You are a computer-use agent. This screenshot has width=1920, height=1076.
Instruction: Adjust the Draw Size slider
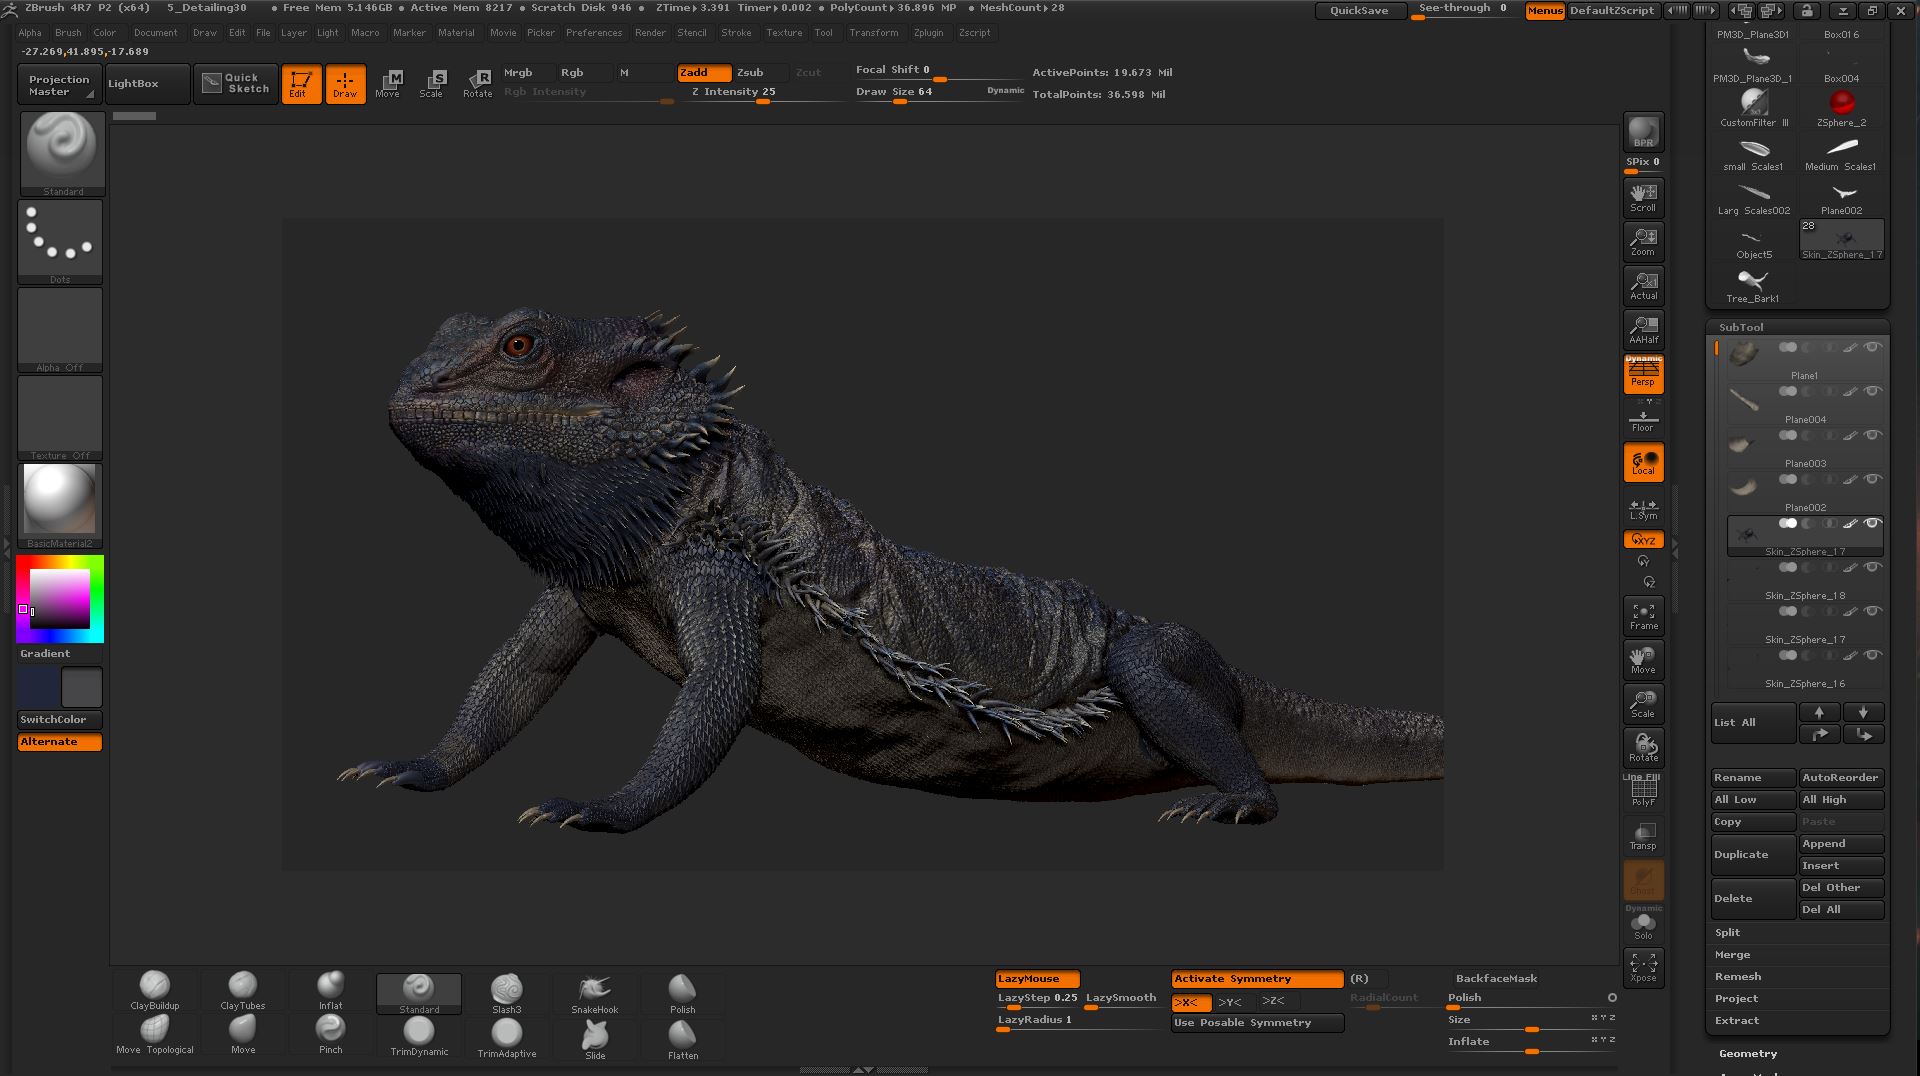(940, 93)
